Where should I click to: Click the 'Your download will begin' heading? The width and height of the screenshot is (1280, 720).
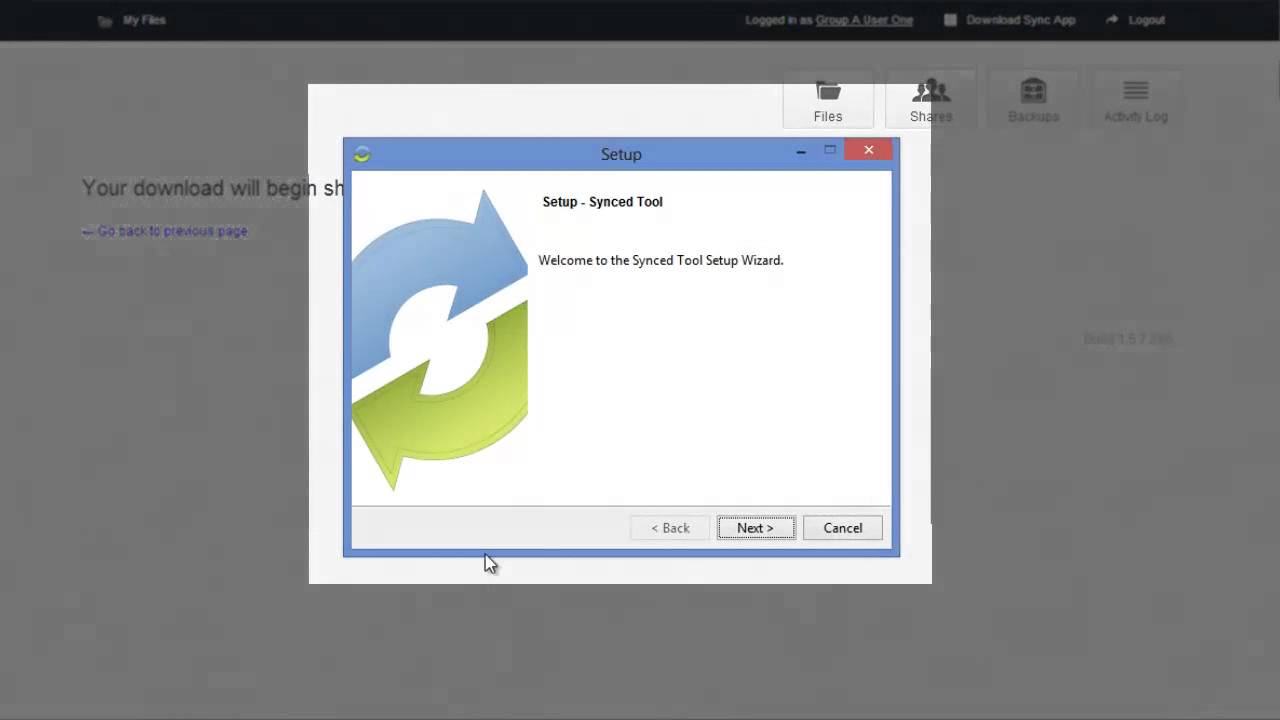click(213, 188)
